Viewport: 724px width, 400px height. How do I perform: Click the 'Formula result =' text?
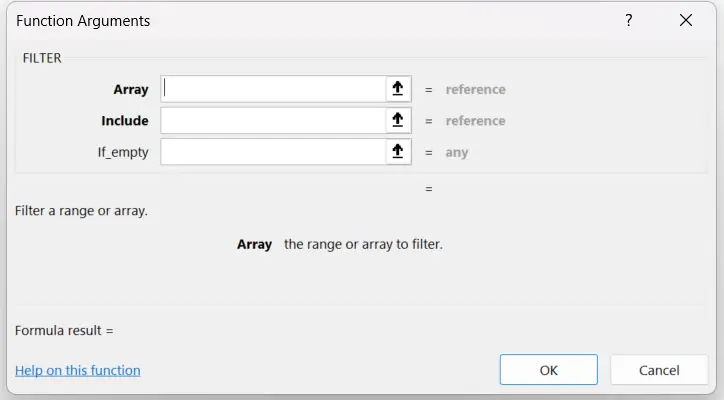64,331
